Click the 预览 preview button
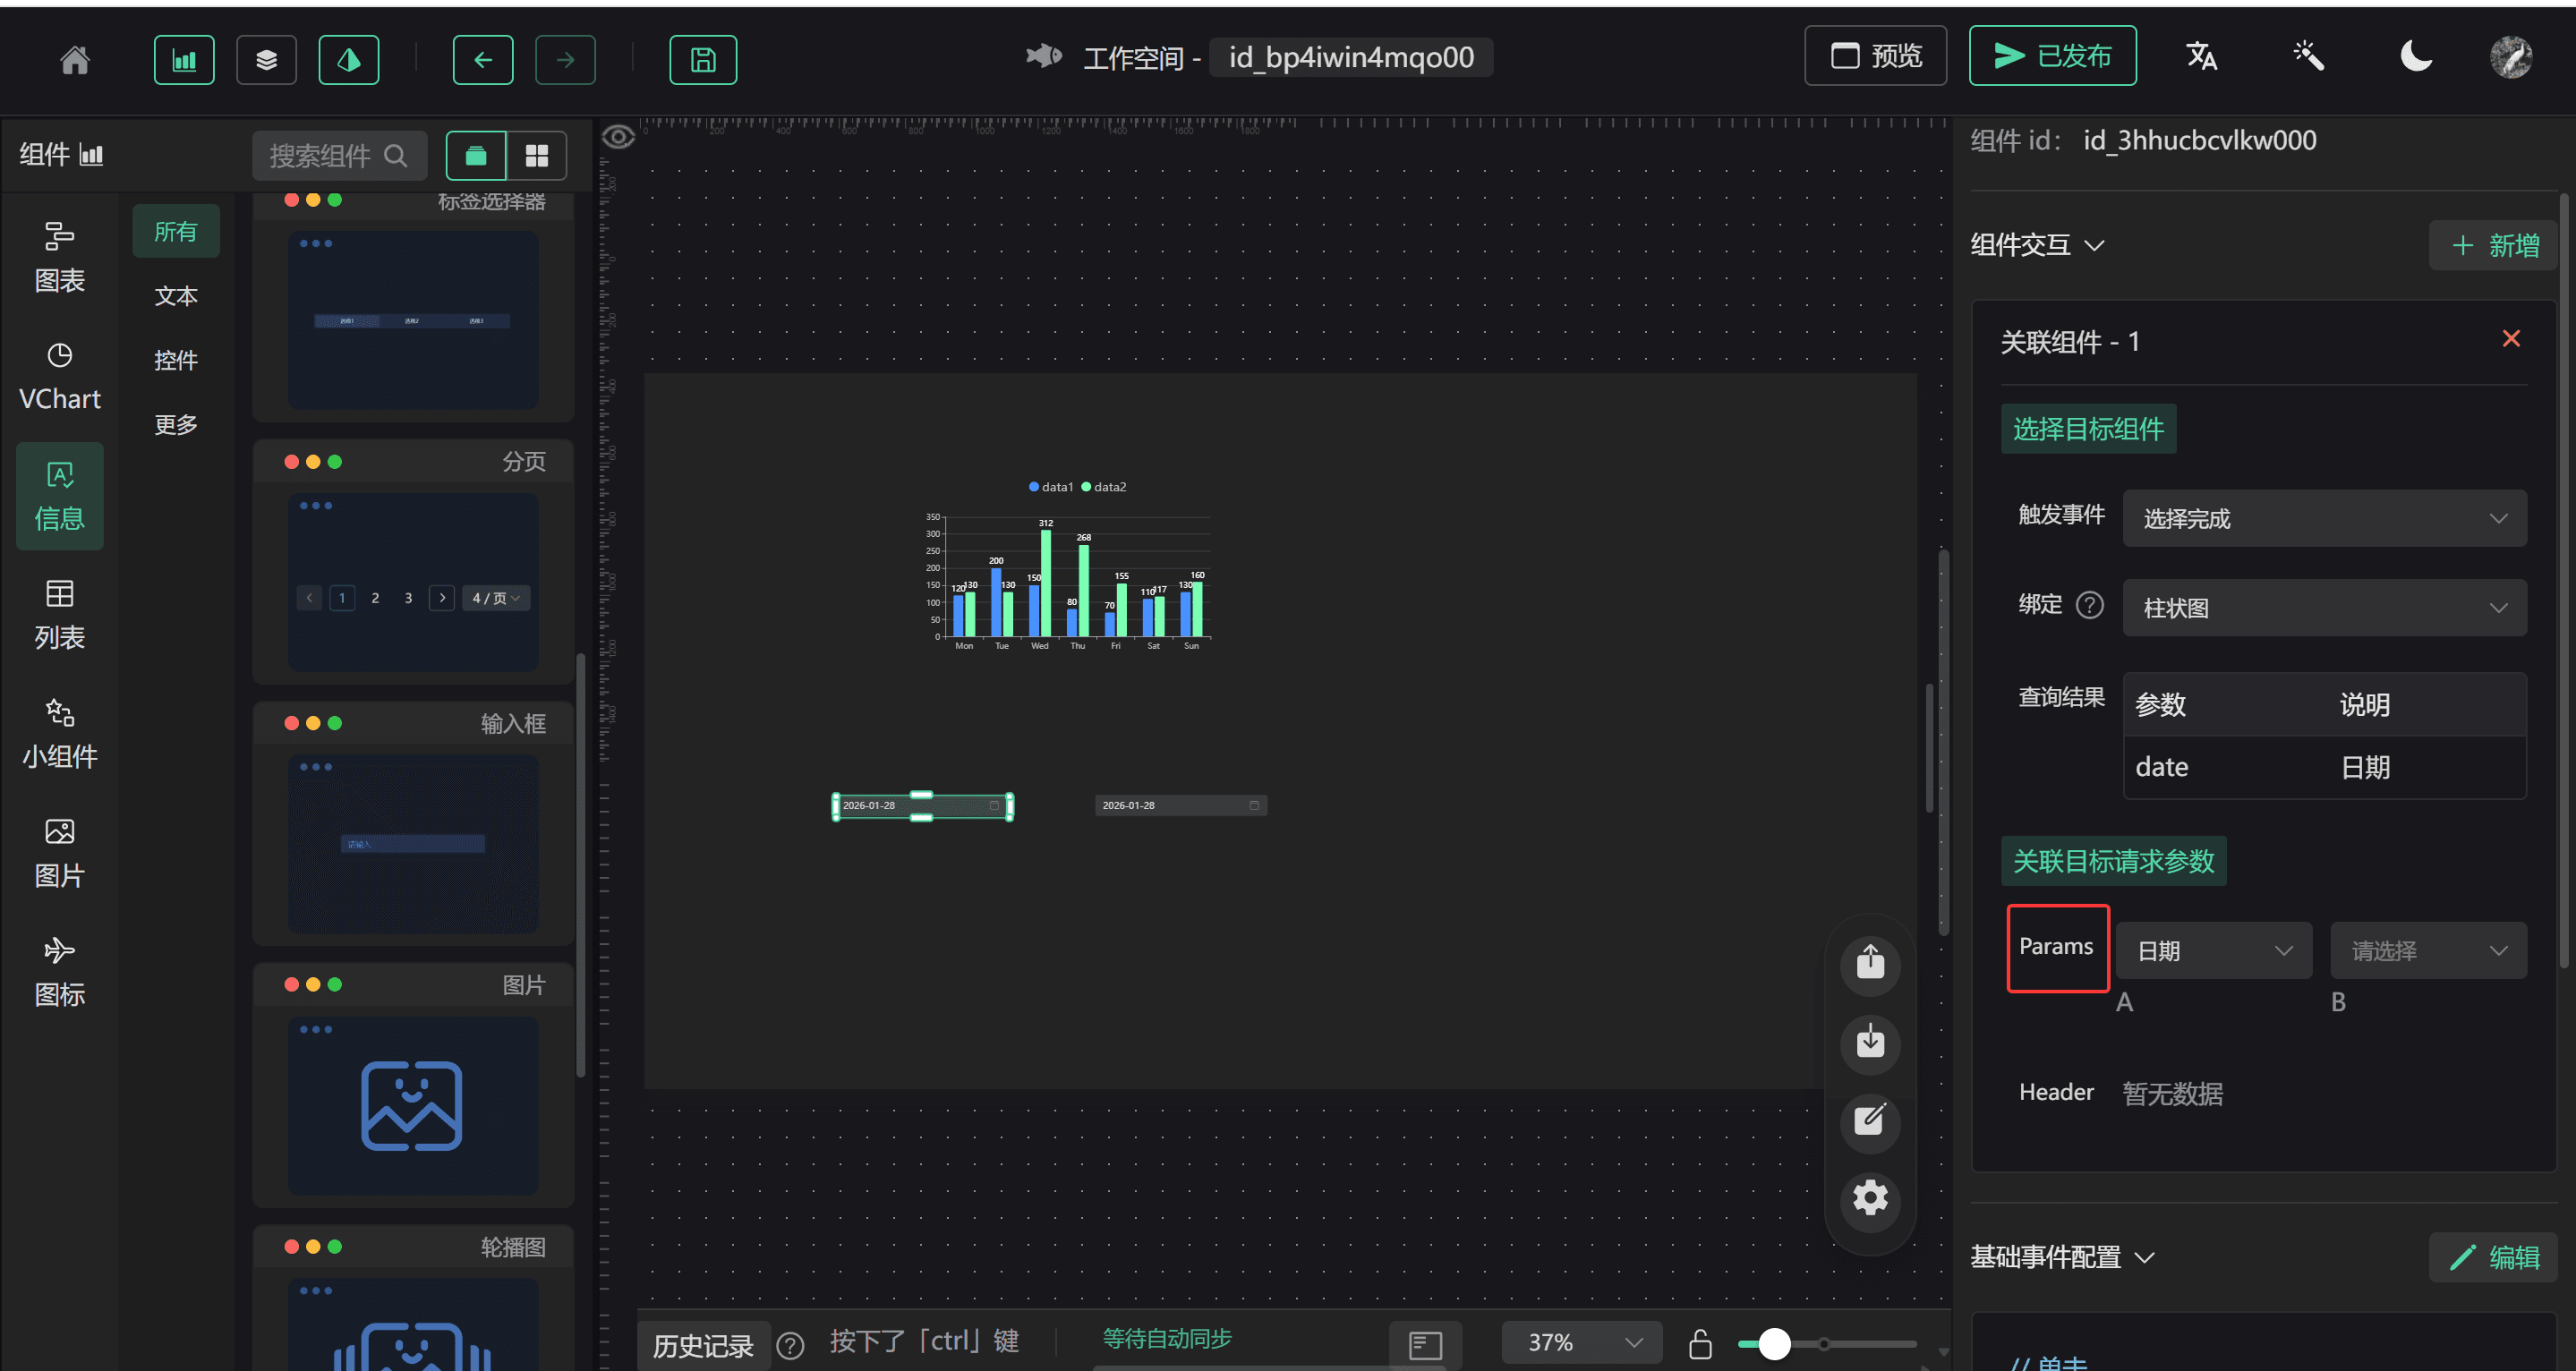Screen dimensions: 2576x1371 click(x=1875, y=56)
